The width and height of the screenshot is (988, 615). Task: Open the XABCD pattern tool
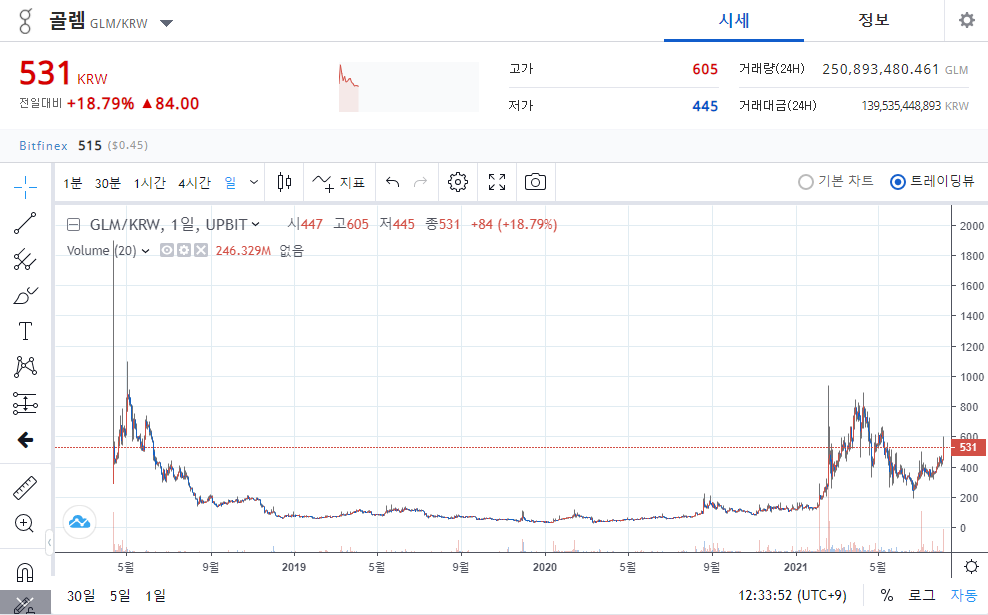click(25, 367)
